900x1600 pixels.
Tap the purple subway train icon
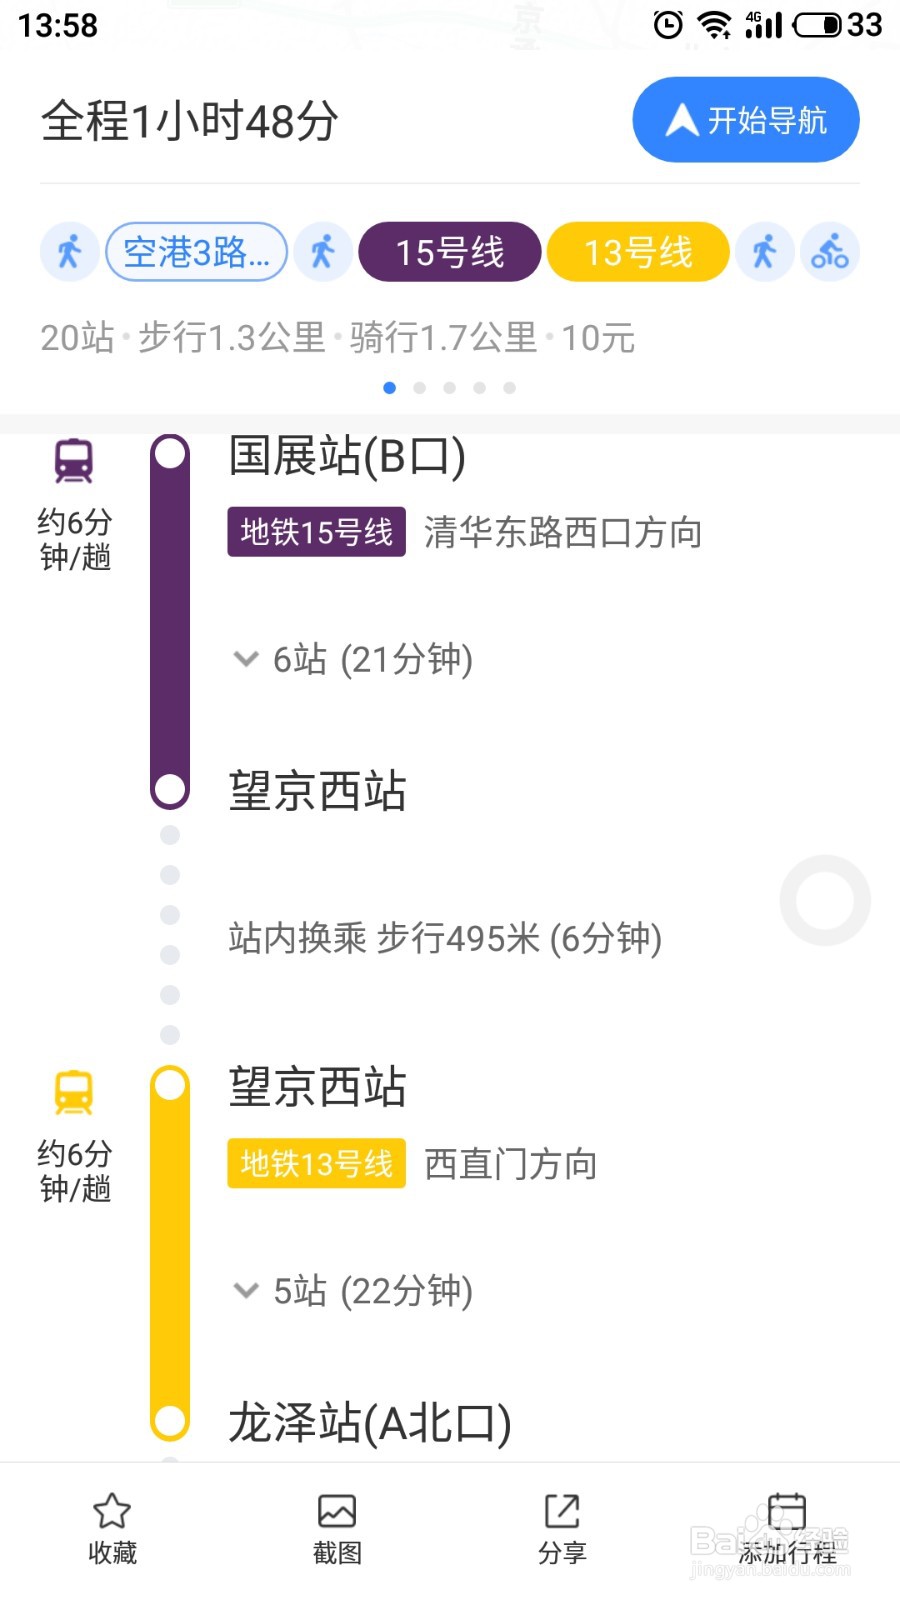74,461
